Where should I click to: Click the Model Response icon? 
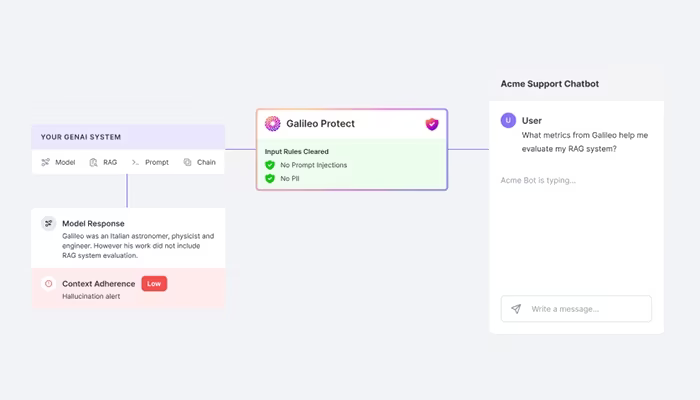(49, 223)
